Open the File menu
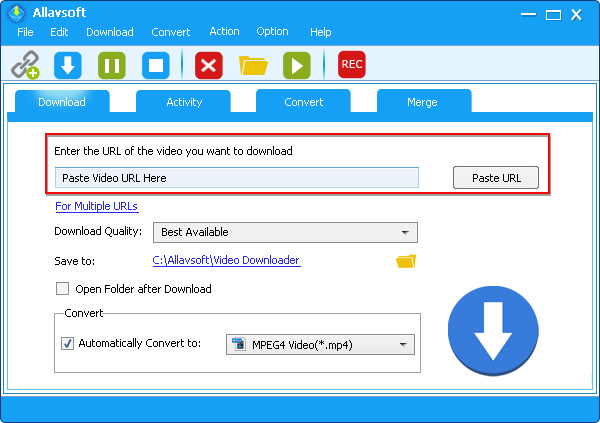 pyautogui.click(x=25, y=32)
